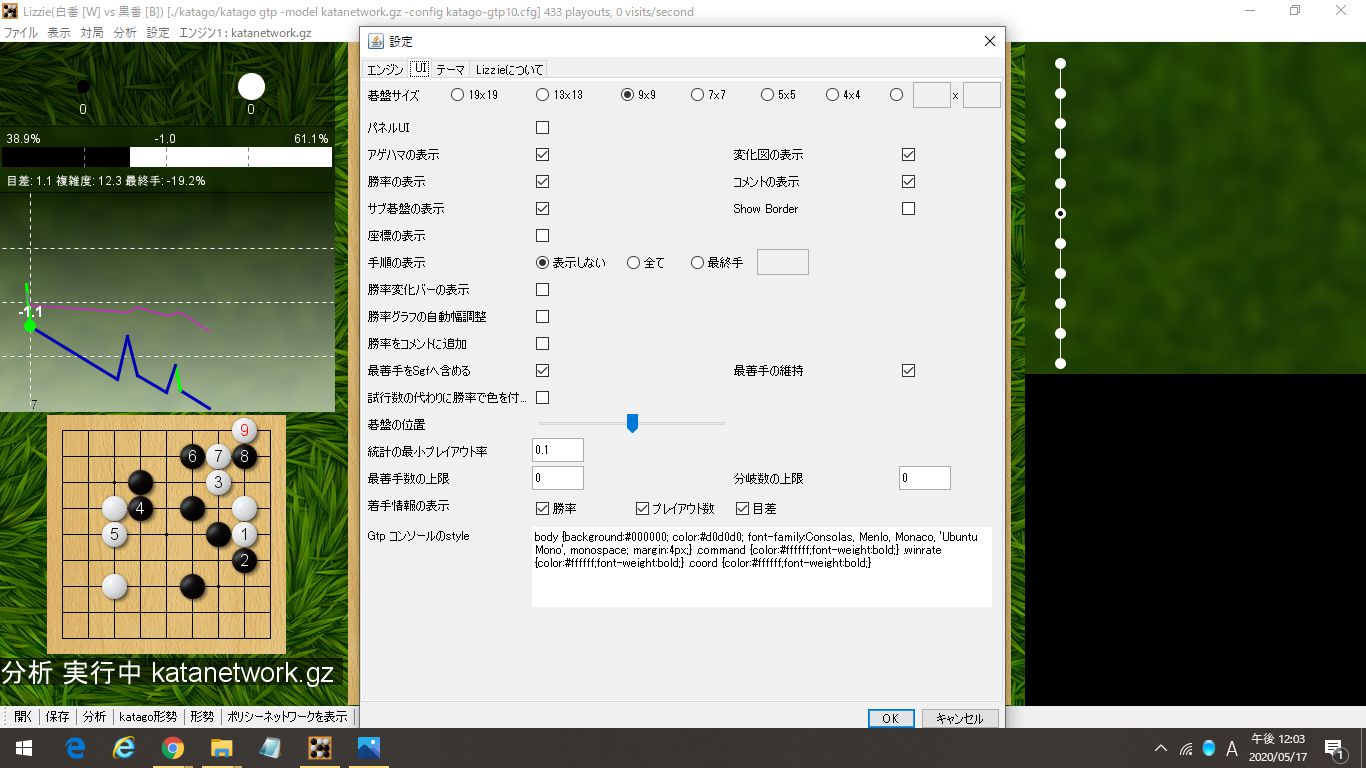Enable 座標の表示 checkbox
1366x768 pixels.
pos(542,236)
